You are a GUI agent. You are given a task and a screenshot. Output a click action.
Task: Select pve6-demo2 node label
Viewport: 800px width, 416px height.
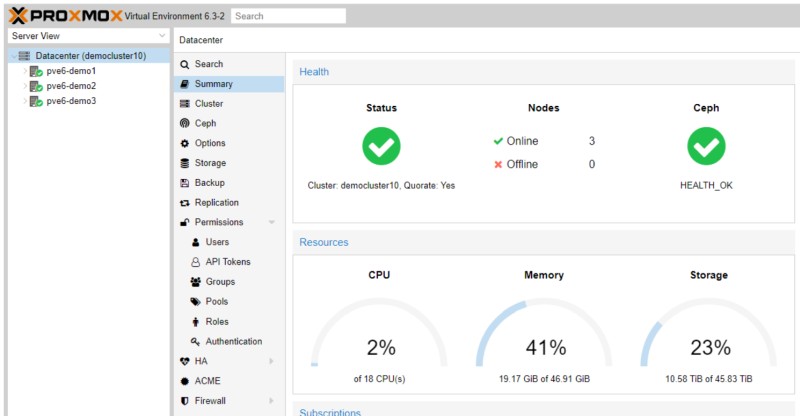coord(71,86)
